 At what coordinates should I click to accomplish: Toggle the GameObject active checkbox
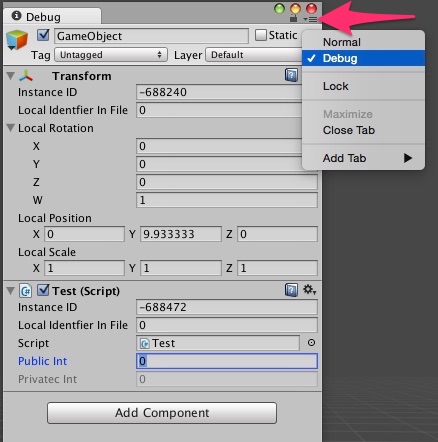(43, 35)
